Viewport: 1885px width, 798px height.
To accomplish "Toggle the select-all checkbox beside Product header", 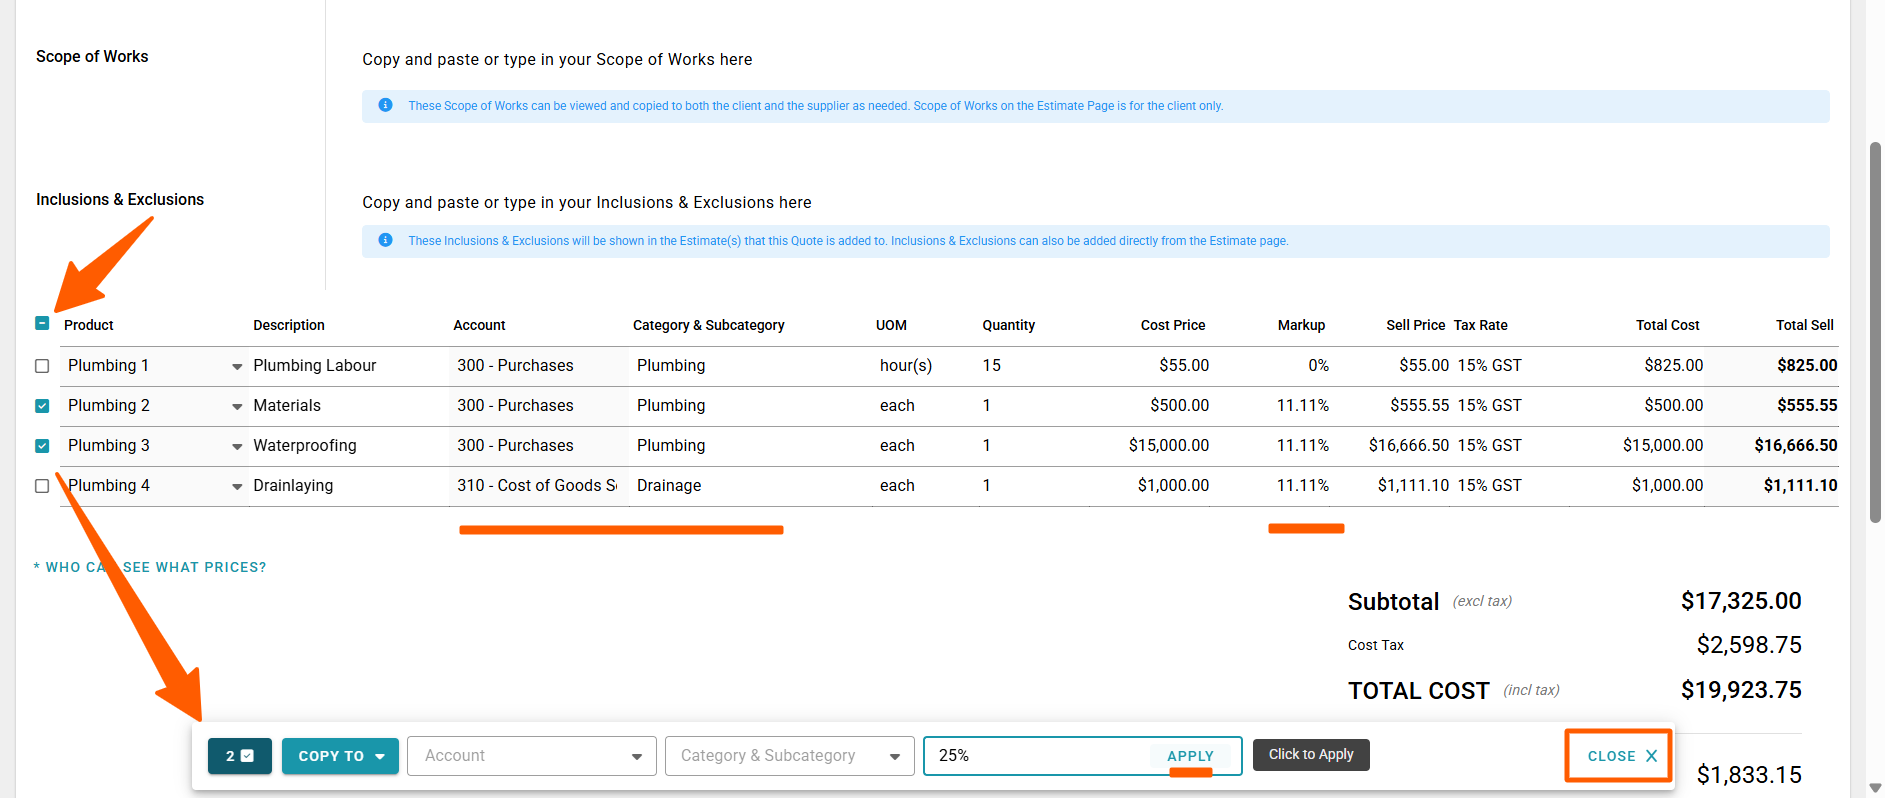I will click(x=42, y=323).
